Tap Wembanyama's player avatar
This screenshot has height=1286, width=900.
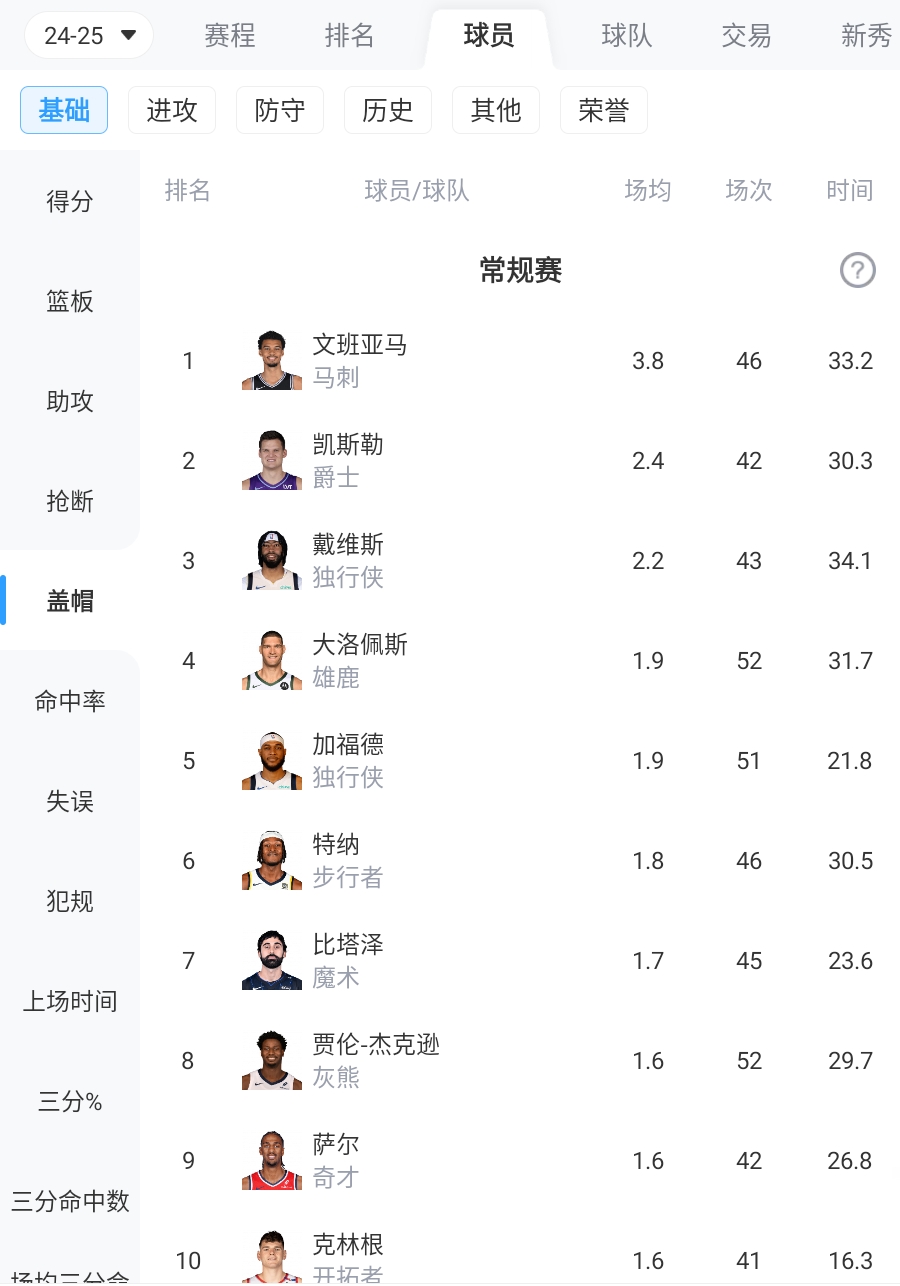(x=271, y=360)
